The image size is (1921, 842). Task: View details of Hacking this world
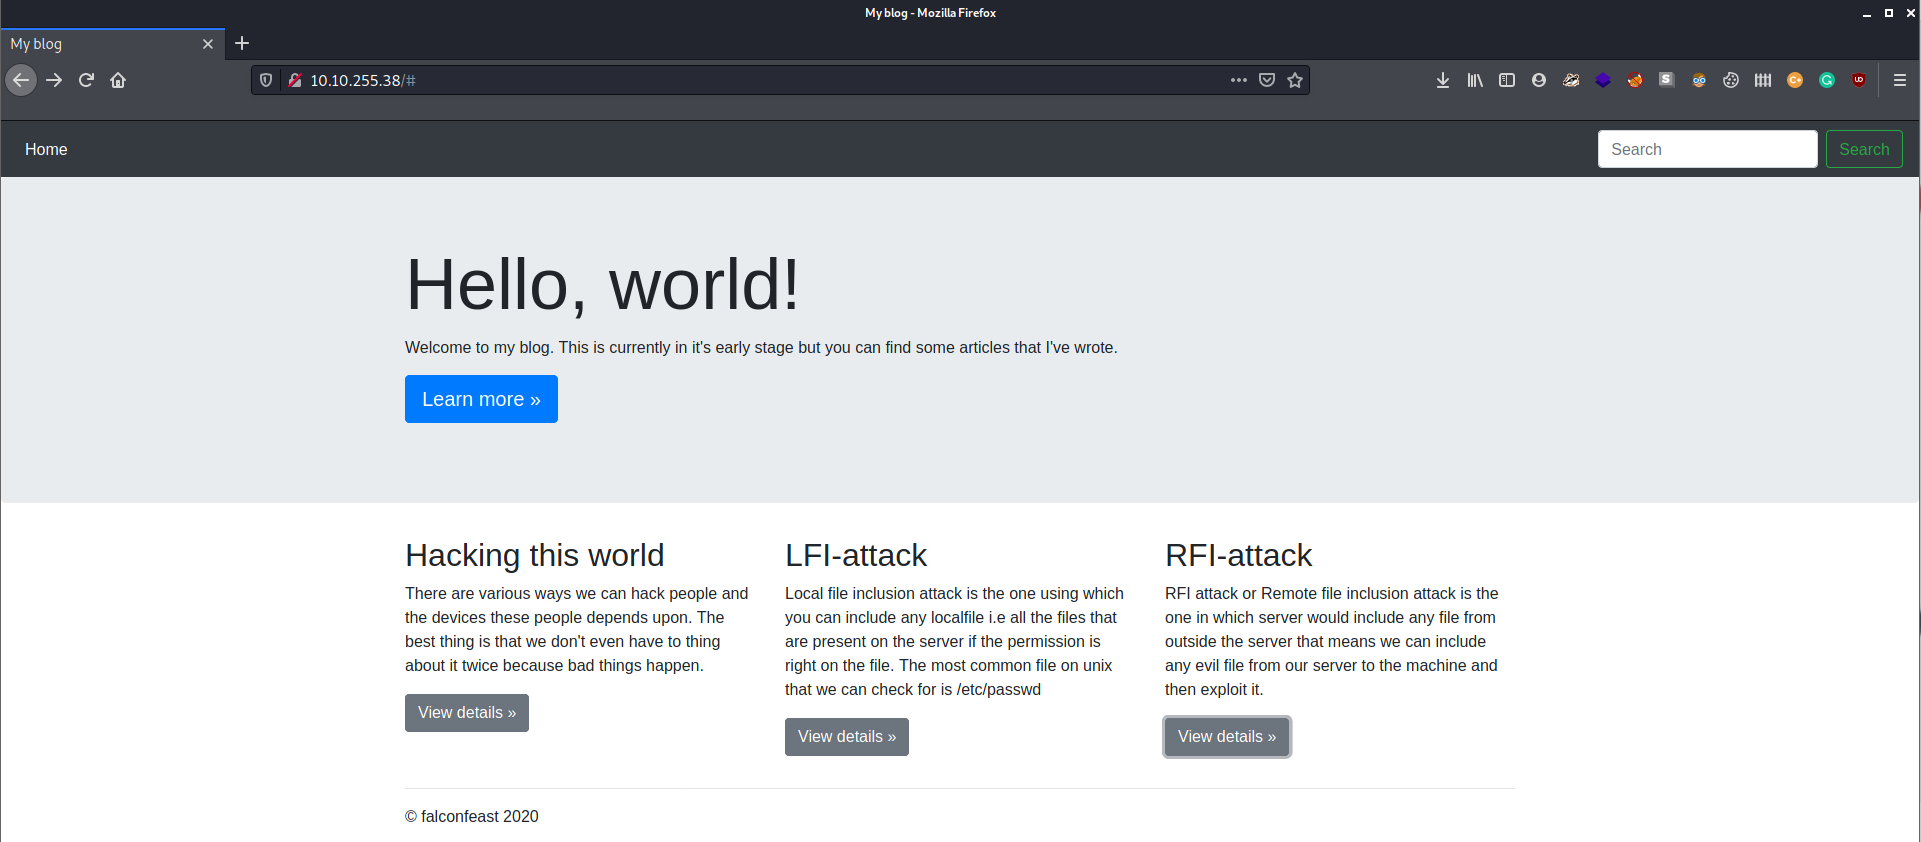pos(467,713)
